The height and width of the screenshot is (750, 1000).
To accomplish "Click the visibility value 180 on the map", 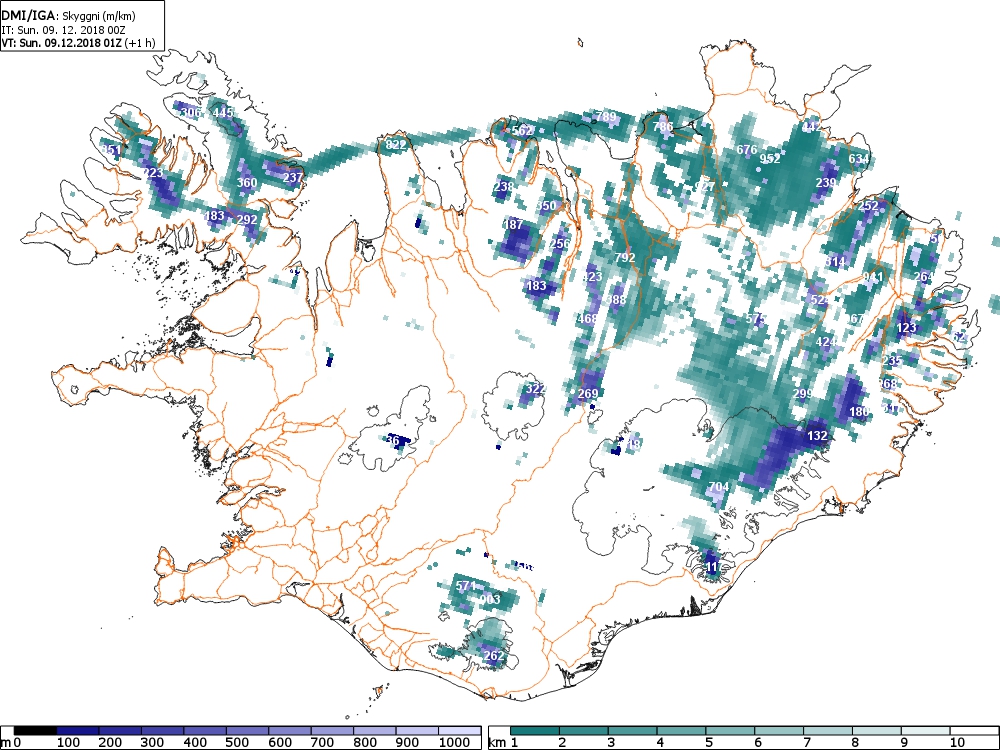I will click(x=859, y=412).
